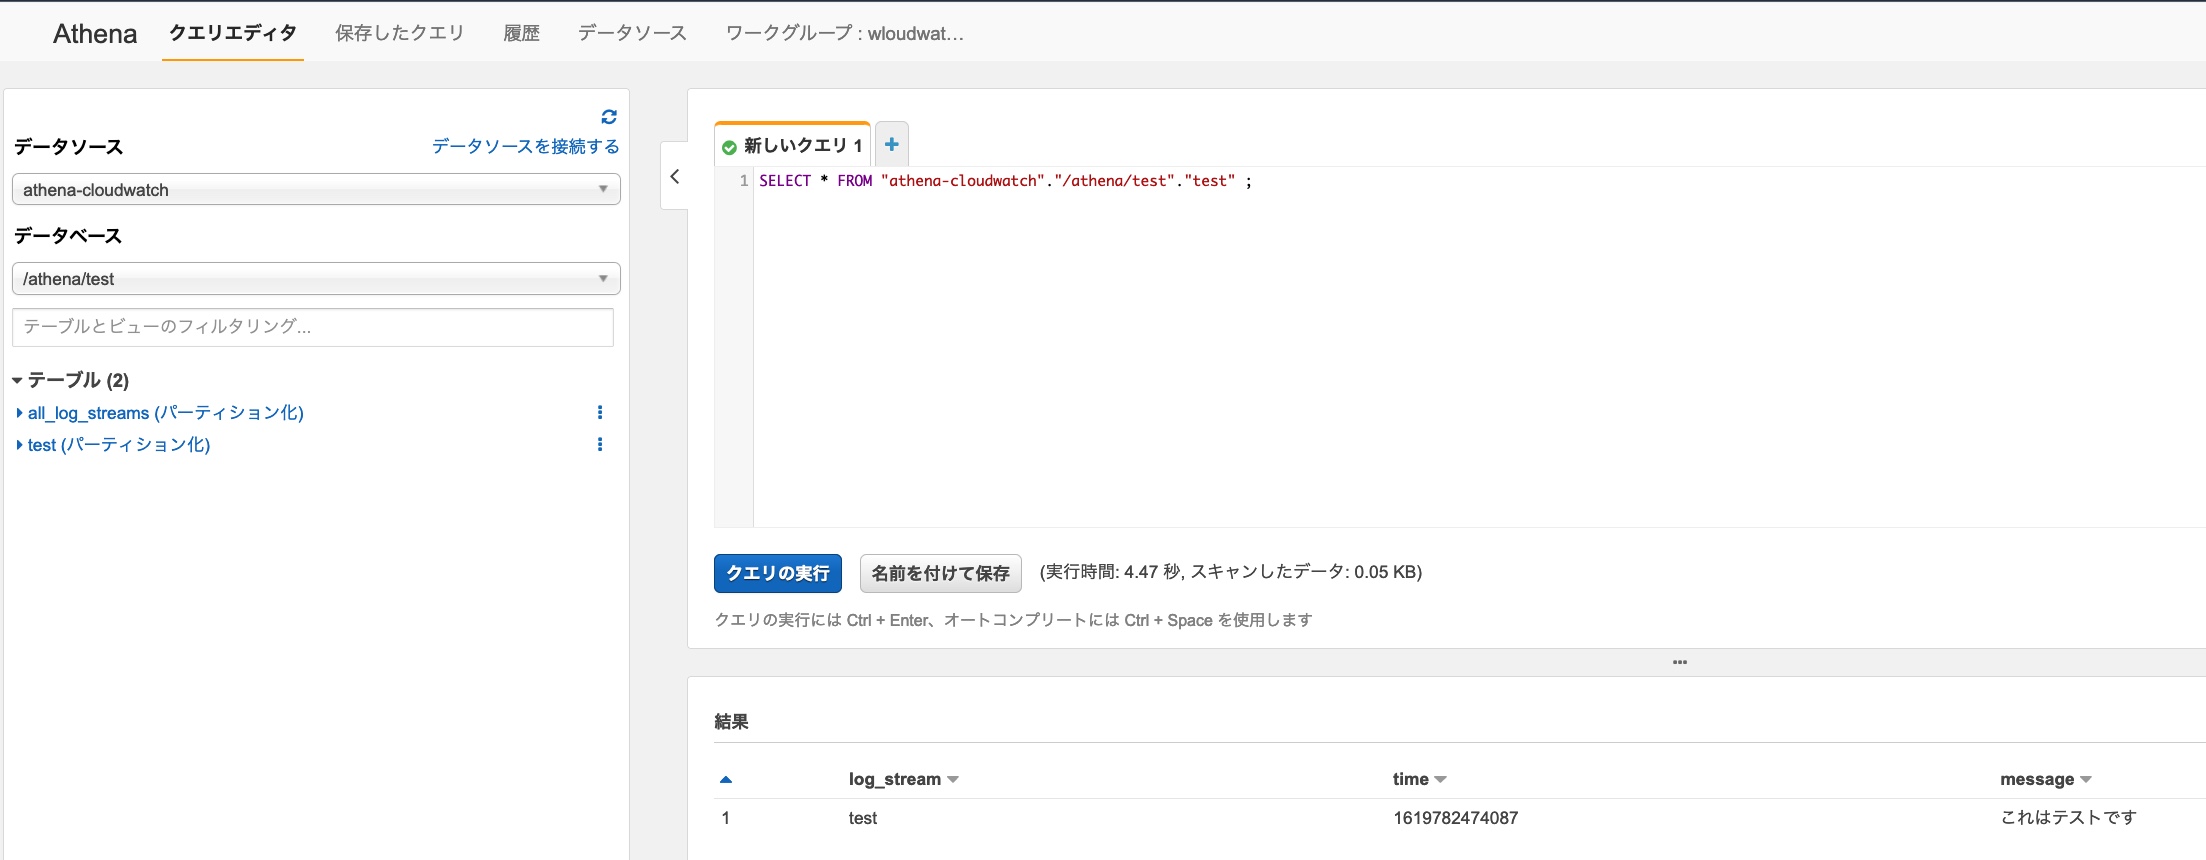2206x860 pixels.
Task: Open the /athena/test database dropdown
Action: (x=316, y=278)
